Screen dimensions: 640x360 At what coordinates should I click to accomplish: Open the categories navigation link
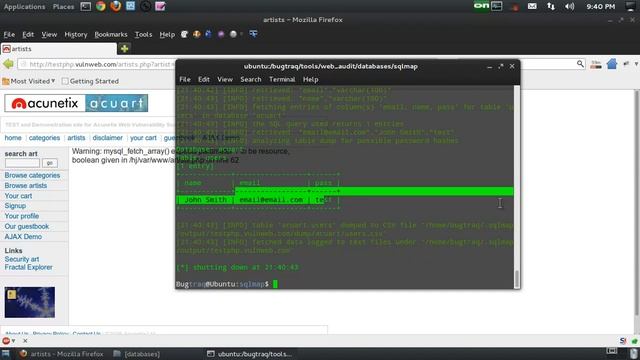[44, 138]
